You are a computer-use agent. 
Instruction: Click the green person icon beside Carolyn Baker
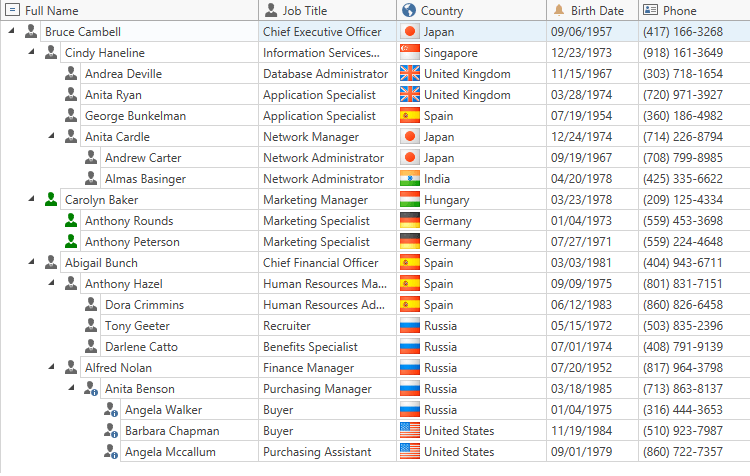pyautogui.click(x=51, y=200)
